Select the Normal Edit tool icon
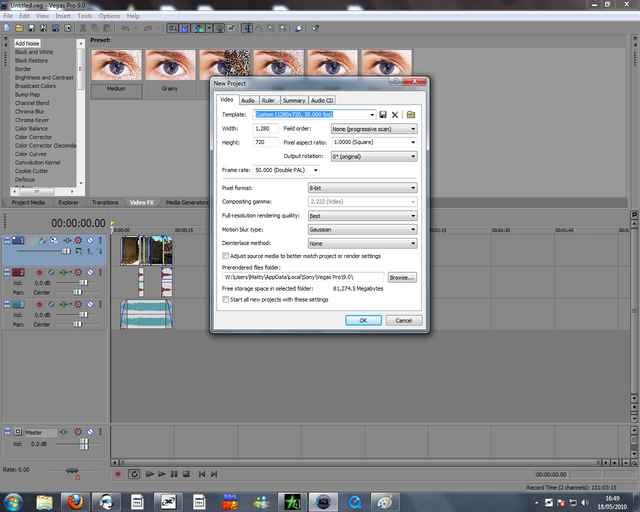640x512 pixels. tap(247, 28)
